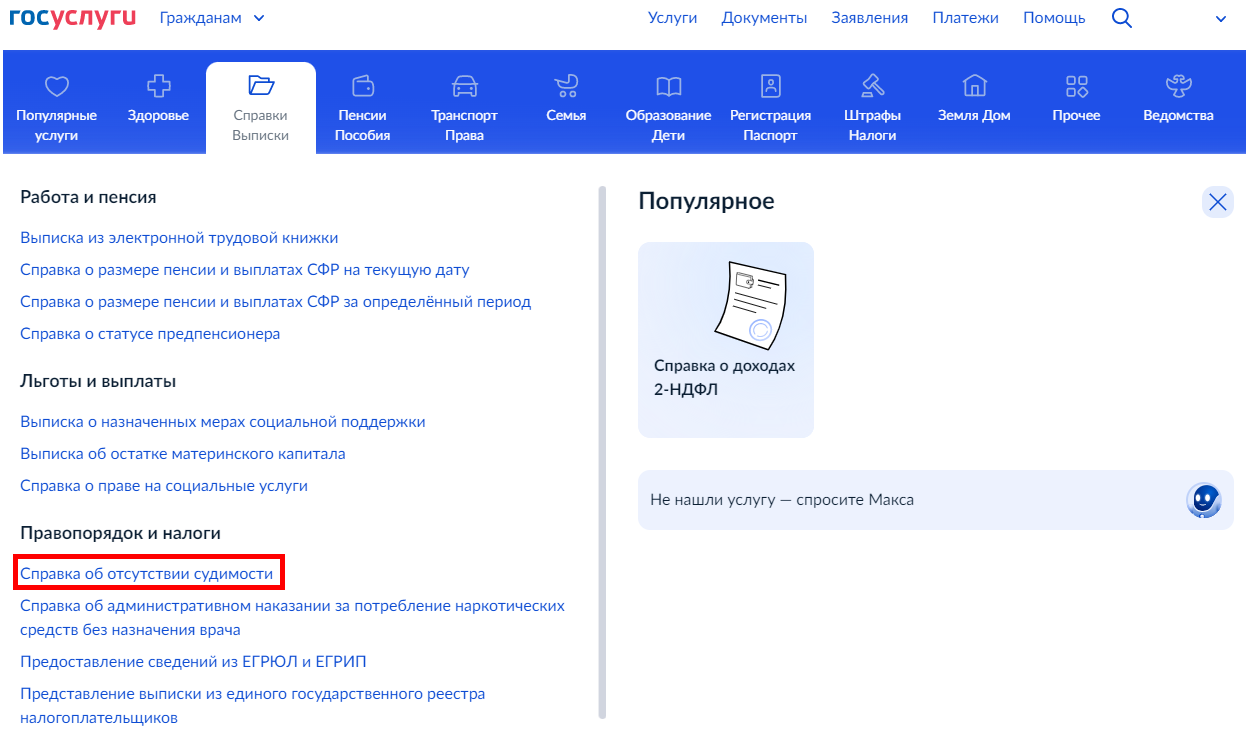This screenshot has width=1250, height=730.
Task: Open the Услуги top menu item
Action: pos(672,18)
